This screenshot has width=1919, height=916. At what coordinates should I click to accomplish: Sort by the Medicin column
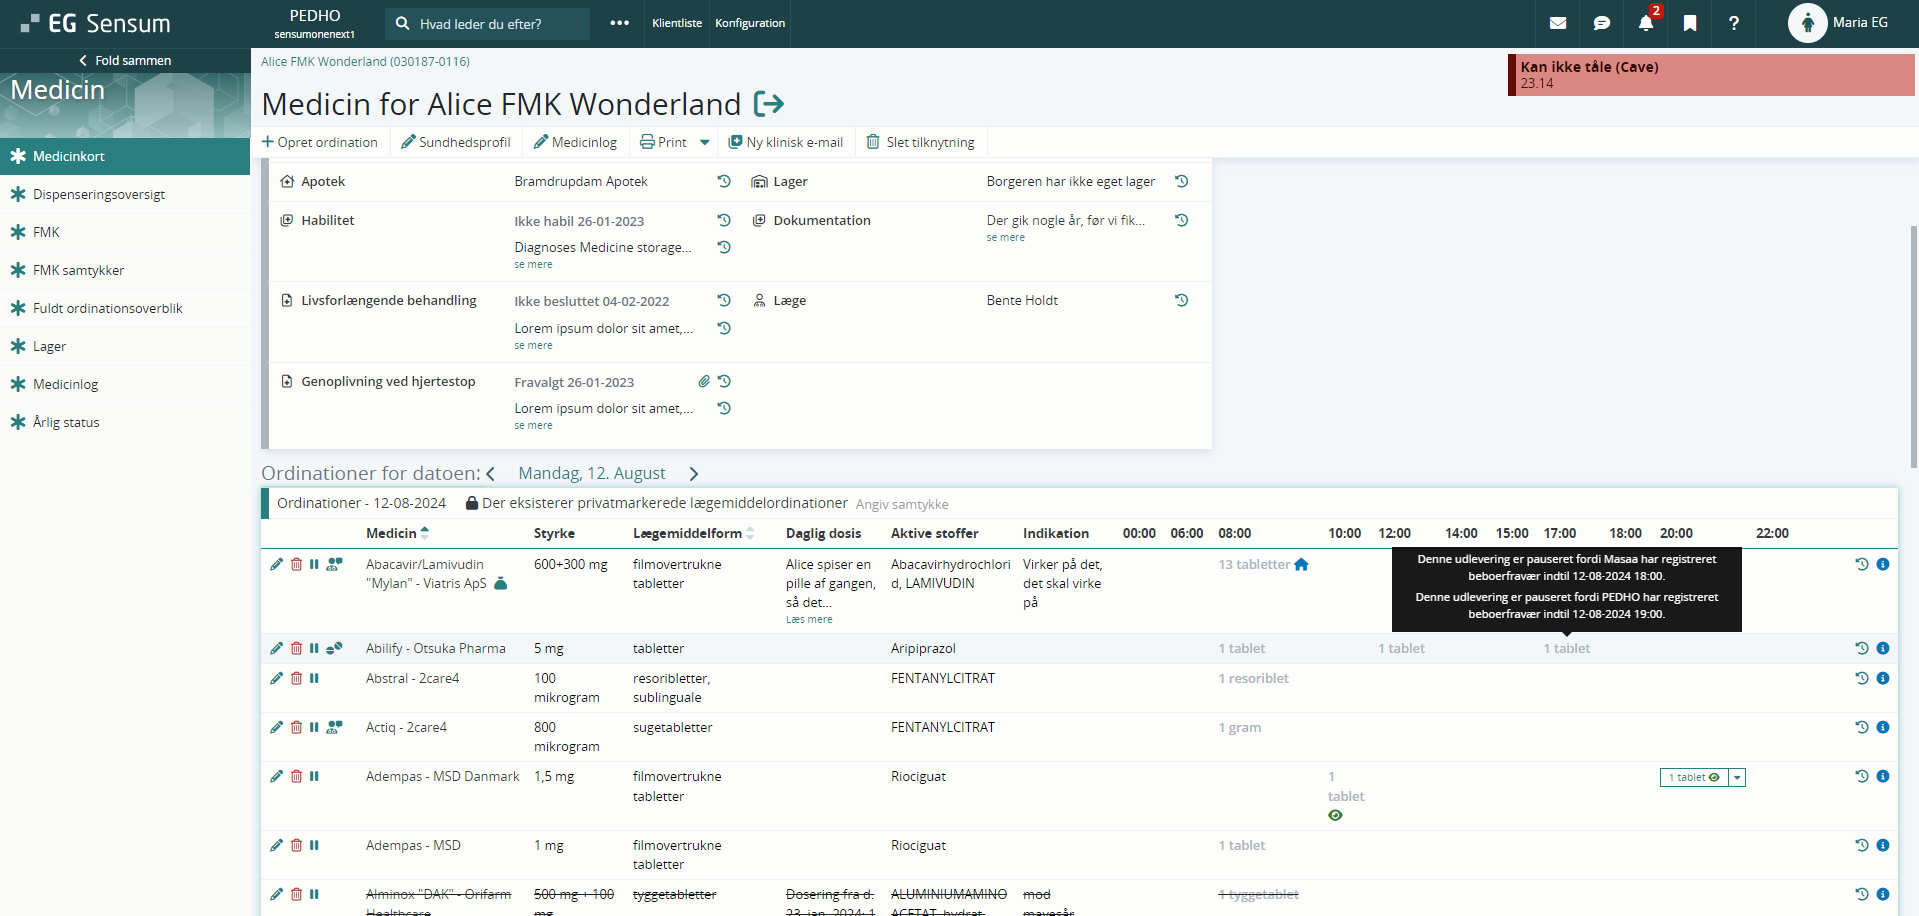pos(397,533)
